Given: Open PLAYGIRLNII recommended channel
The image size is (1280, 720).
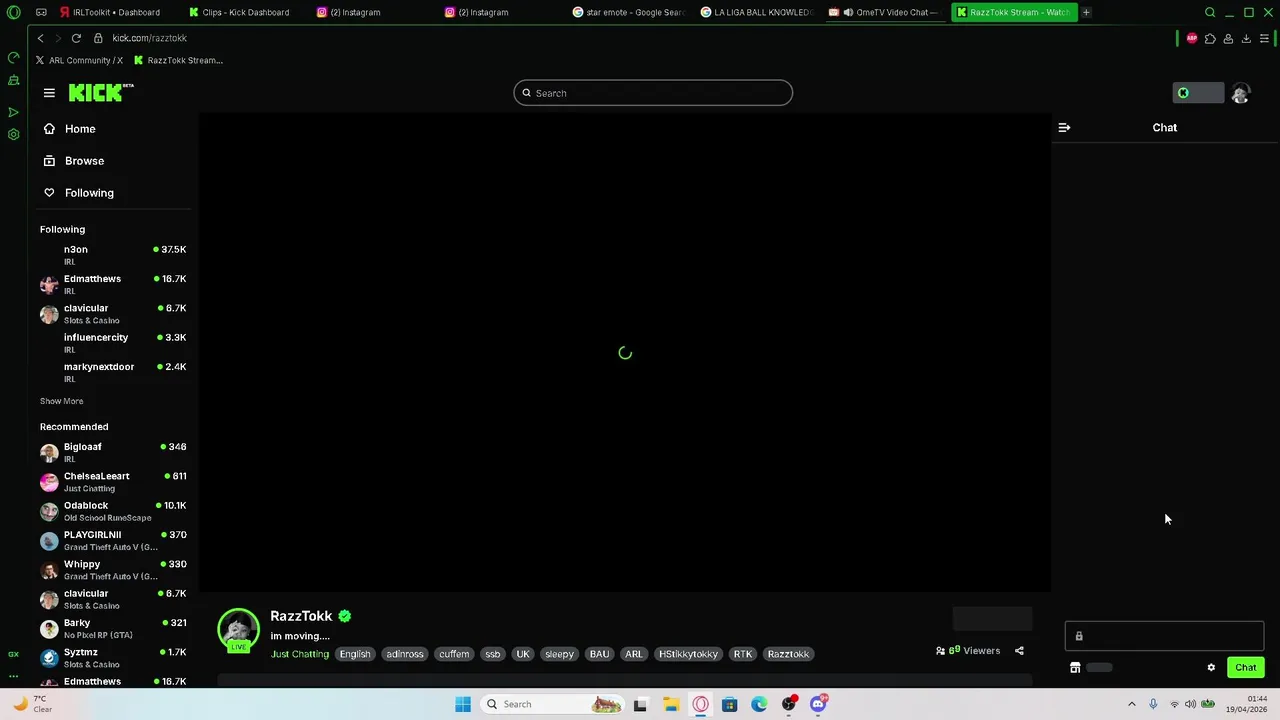Looking at the screenshot, I should click(x=113, y=540).
